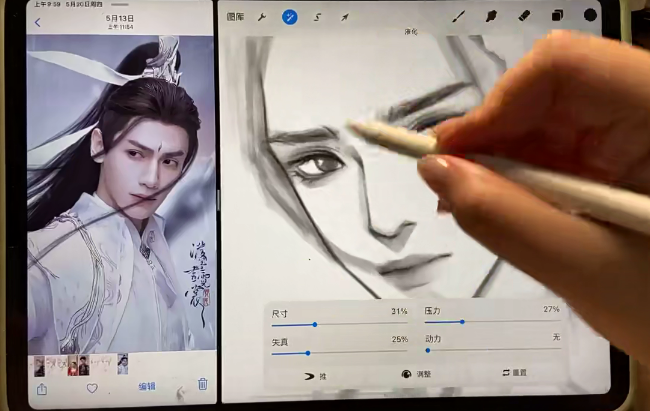Viewport: 650px width, 411px height.
Task: Delete photo using trash icon
Action: coord(202,385)
